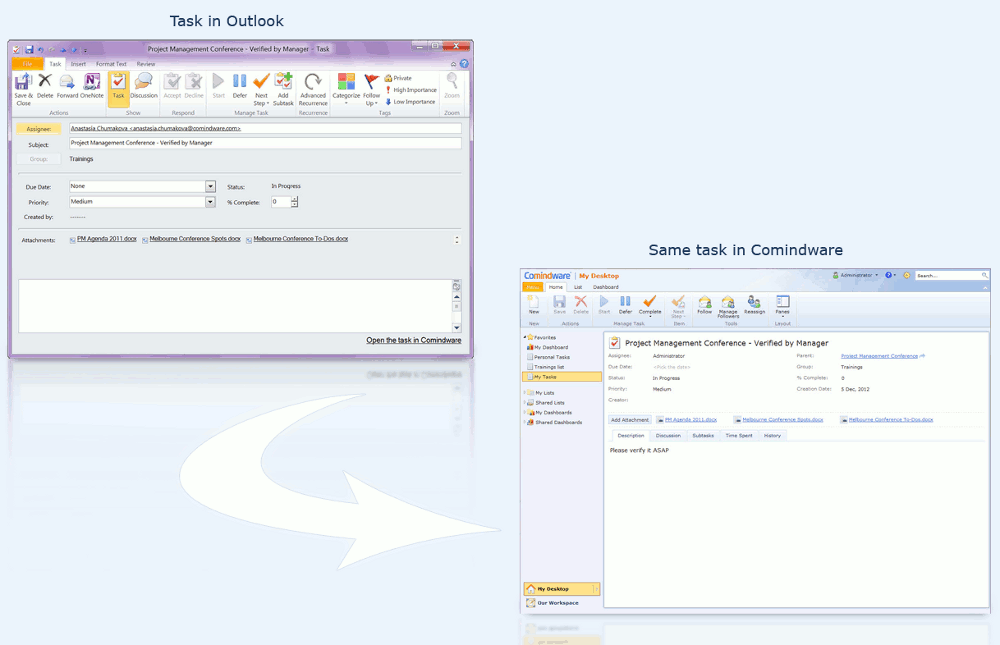This screenshot has height=645, width=1000.
Task: Switch to the List tab in Comindware
Action: click(x=578, y=287)
